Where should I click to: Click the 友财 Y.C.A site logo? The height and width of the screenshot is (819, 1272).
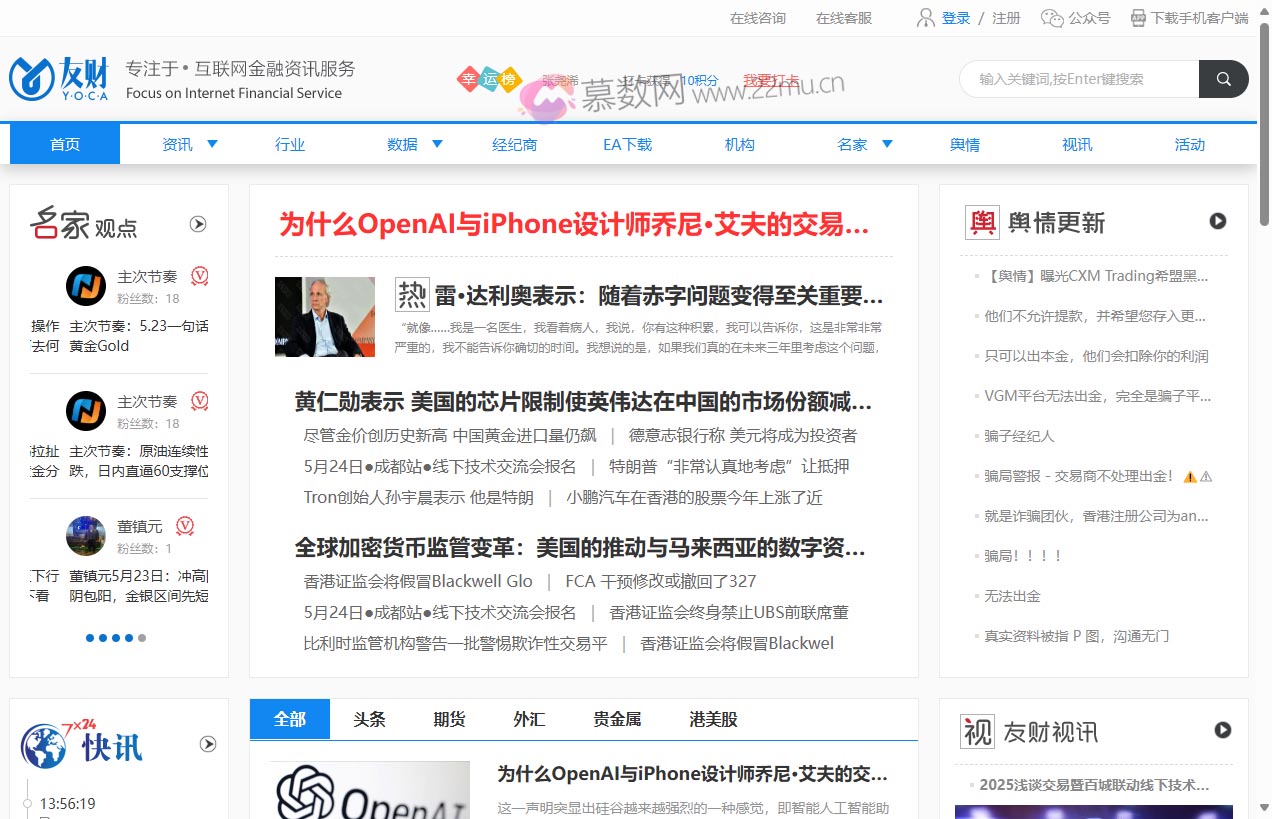coord(60,78)
